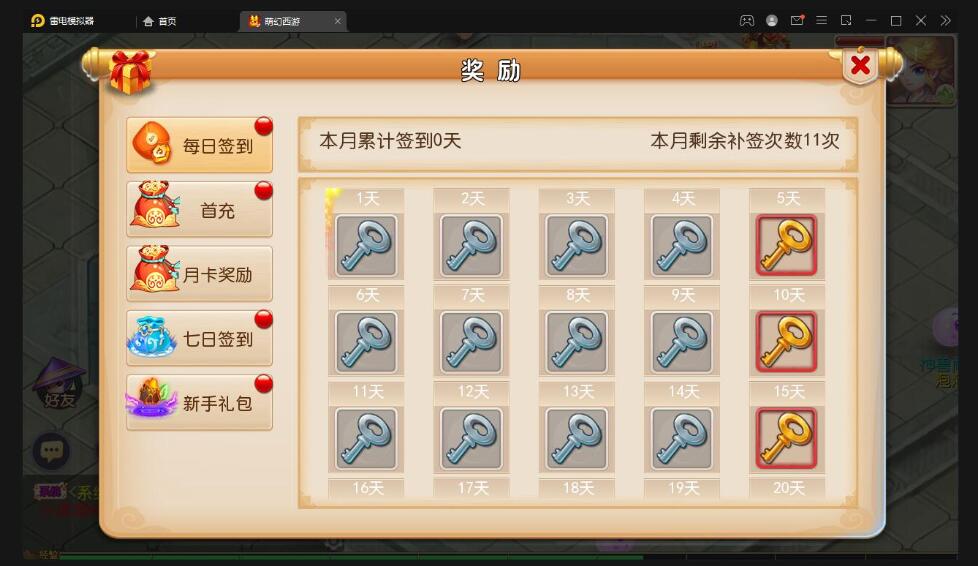
Task: Select the day 13 silver key
Action: pos(576,439)
